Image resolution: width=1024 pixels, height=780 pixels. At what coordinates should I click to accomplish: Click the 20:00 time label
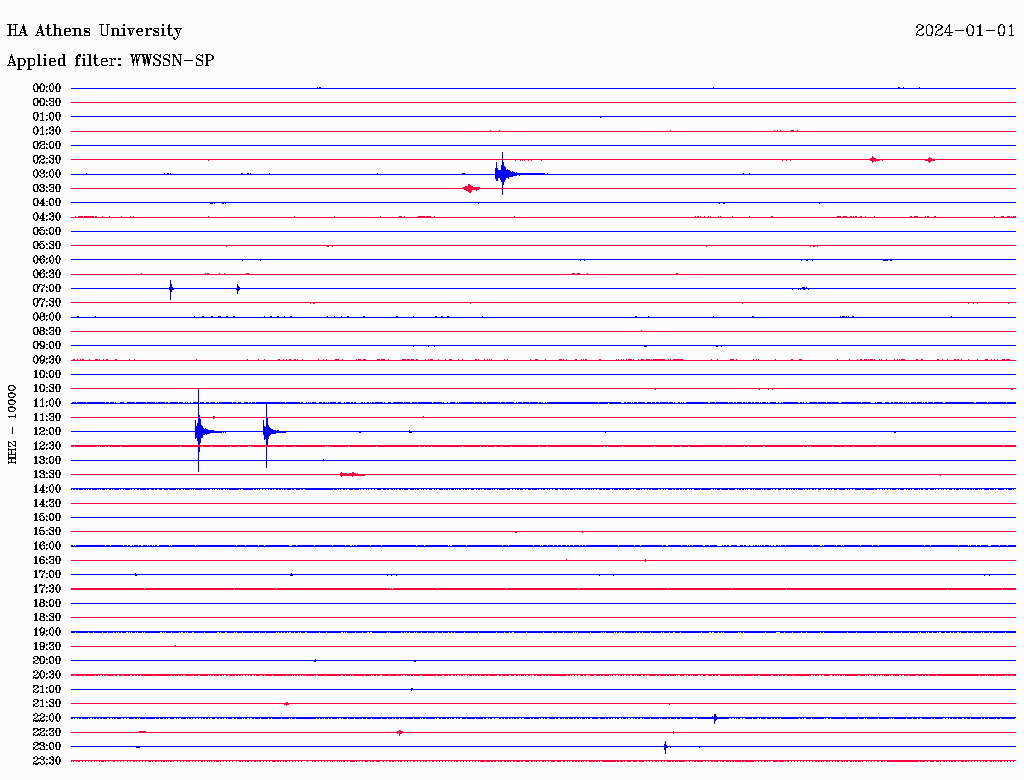tap(47, 660)
